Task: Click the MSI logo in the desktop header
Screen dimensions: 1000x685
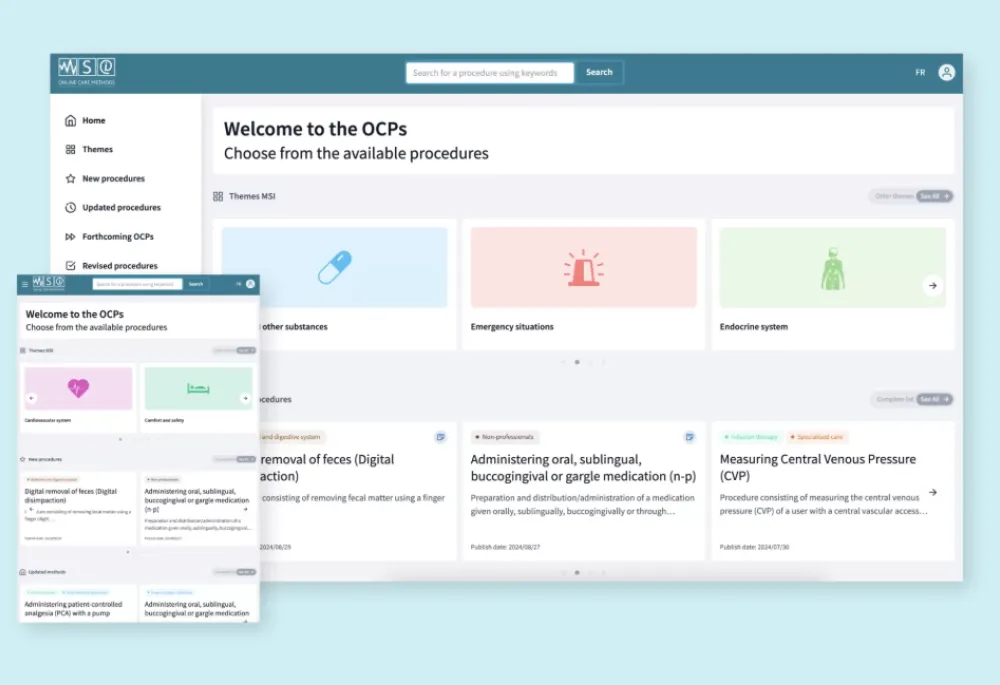Action: [x=87, y=71]
